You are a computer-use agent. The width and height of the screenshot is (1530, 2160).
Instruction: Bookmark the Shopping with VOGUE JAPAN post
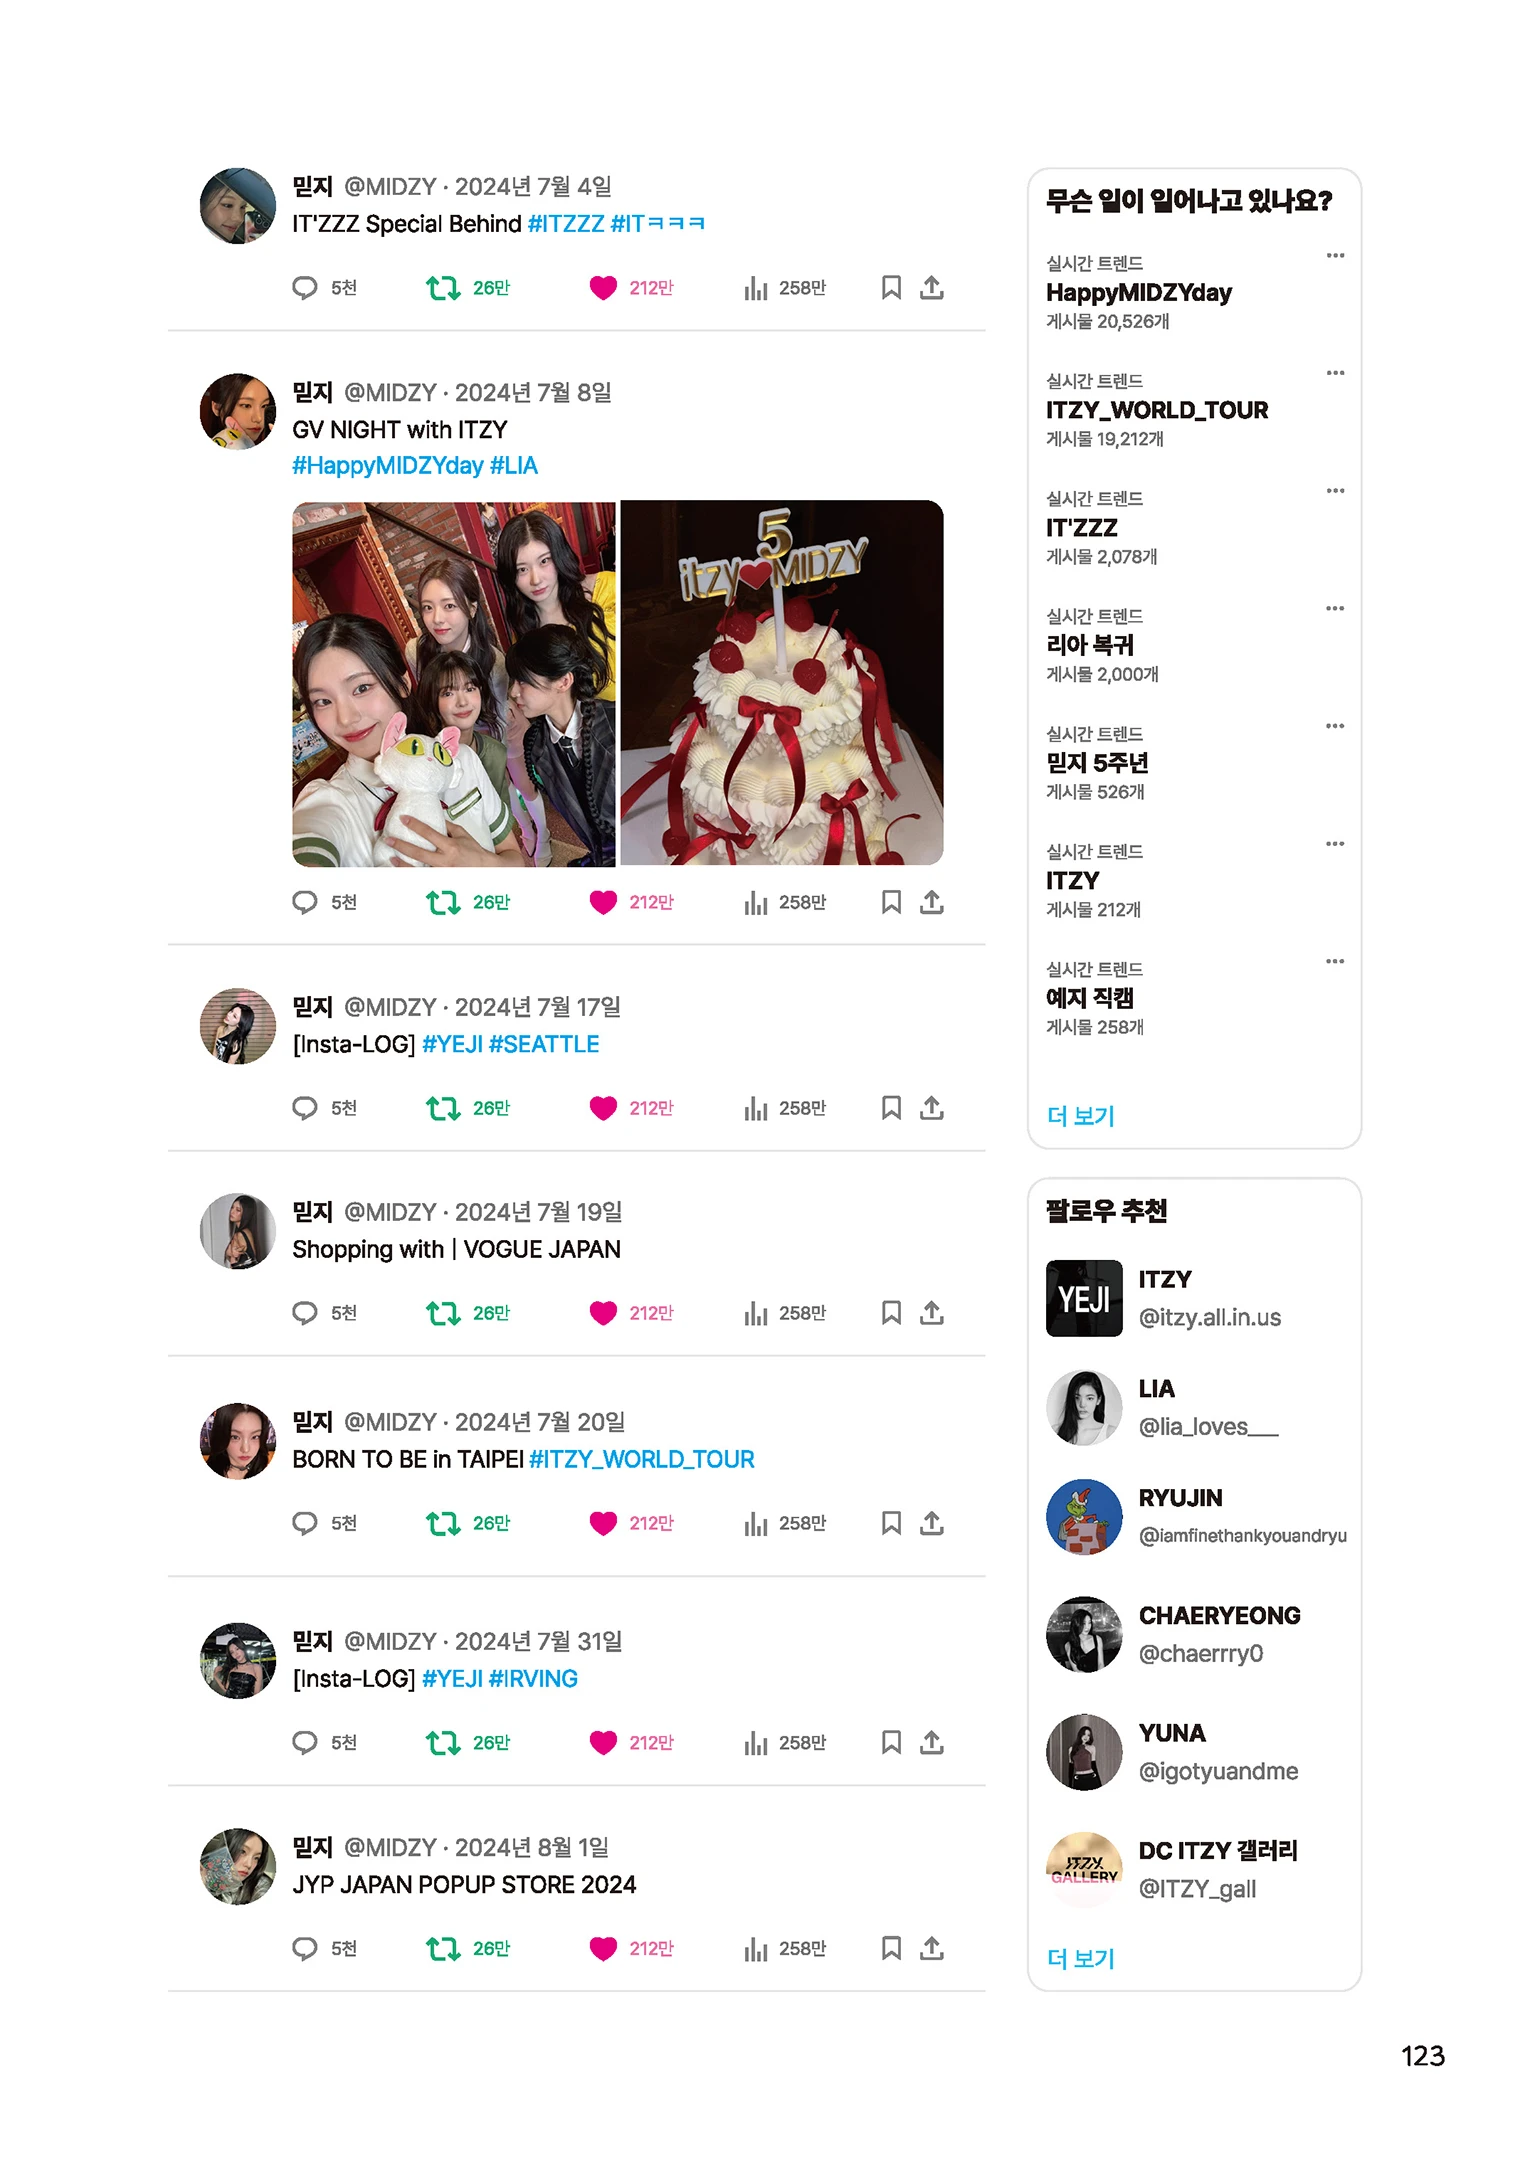(x=891, y=1313)
